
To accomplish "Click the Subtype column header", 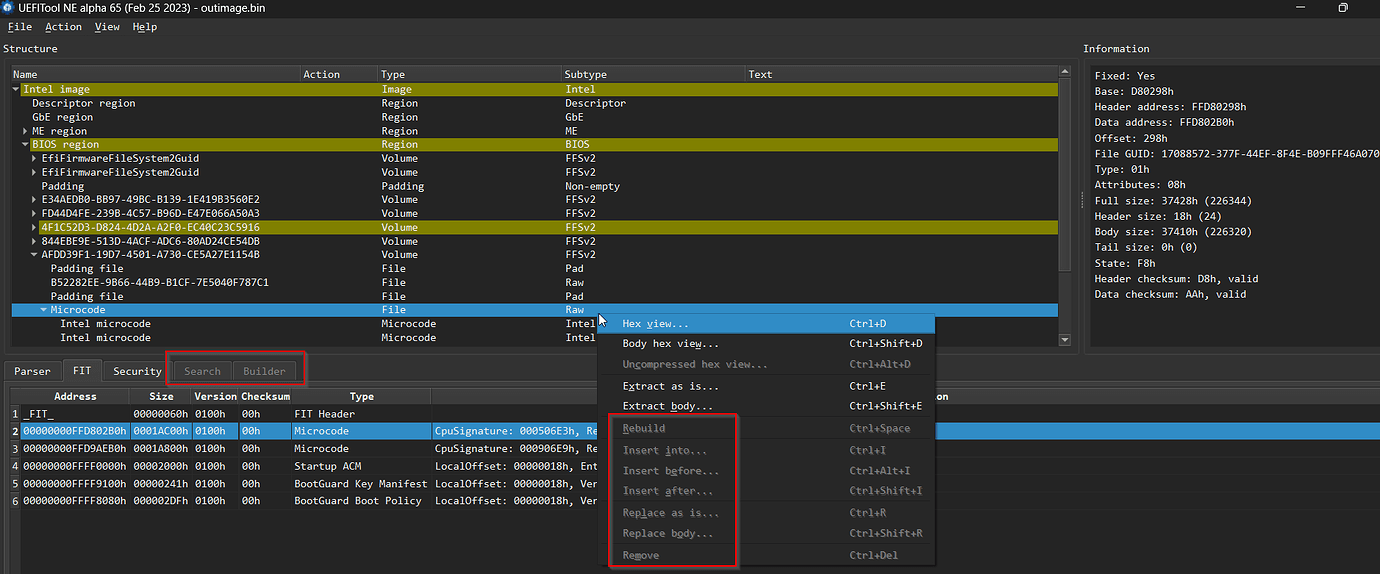I will pyautogui.click(x=653, y=74).
